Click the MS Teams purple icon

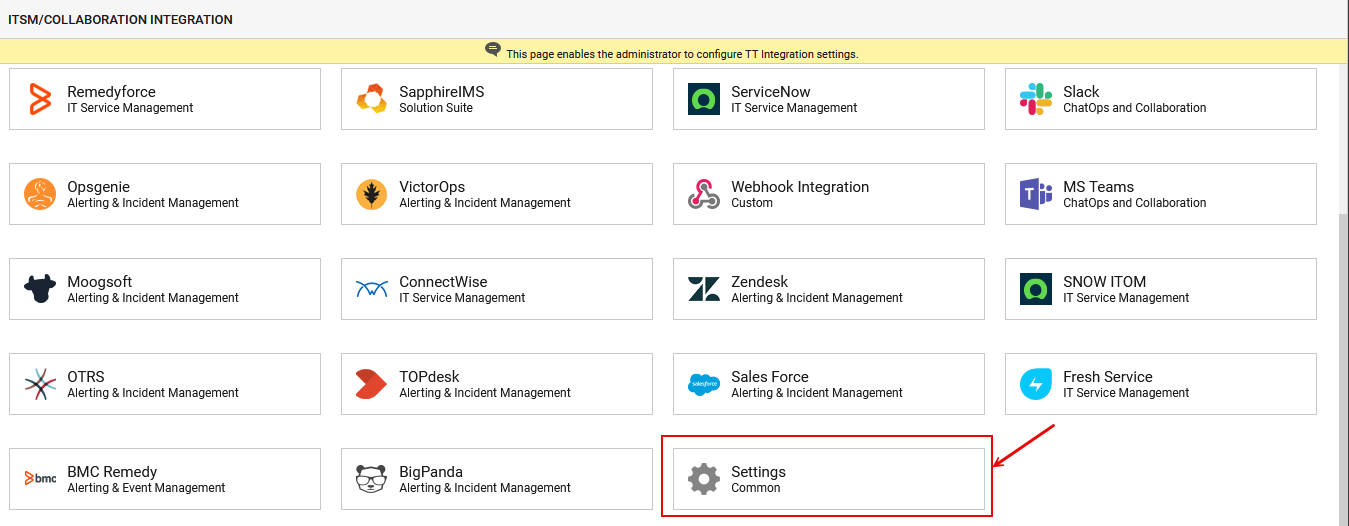[1036, 194]
